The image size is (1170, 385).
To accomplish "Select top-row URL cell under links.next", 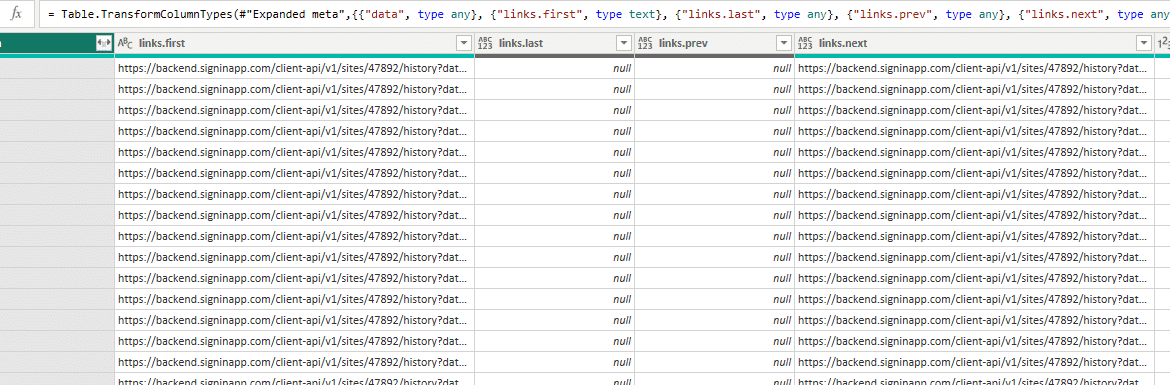I will point(975,69).
